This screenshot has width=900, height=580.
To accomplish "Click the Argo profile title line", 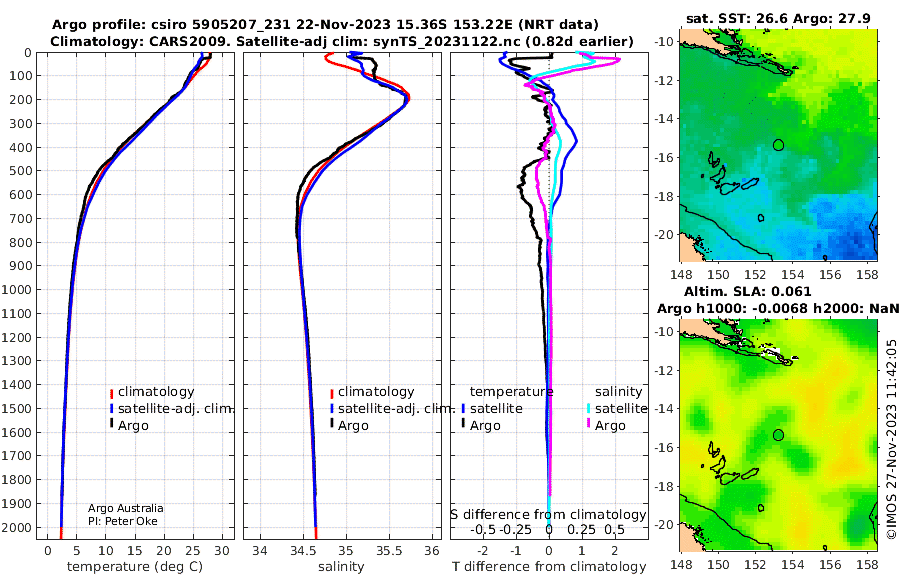I will pyautogui.click(x=325, y=25).
